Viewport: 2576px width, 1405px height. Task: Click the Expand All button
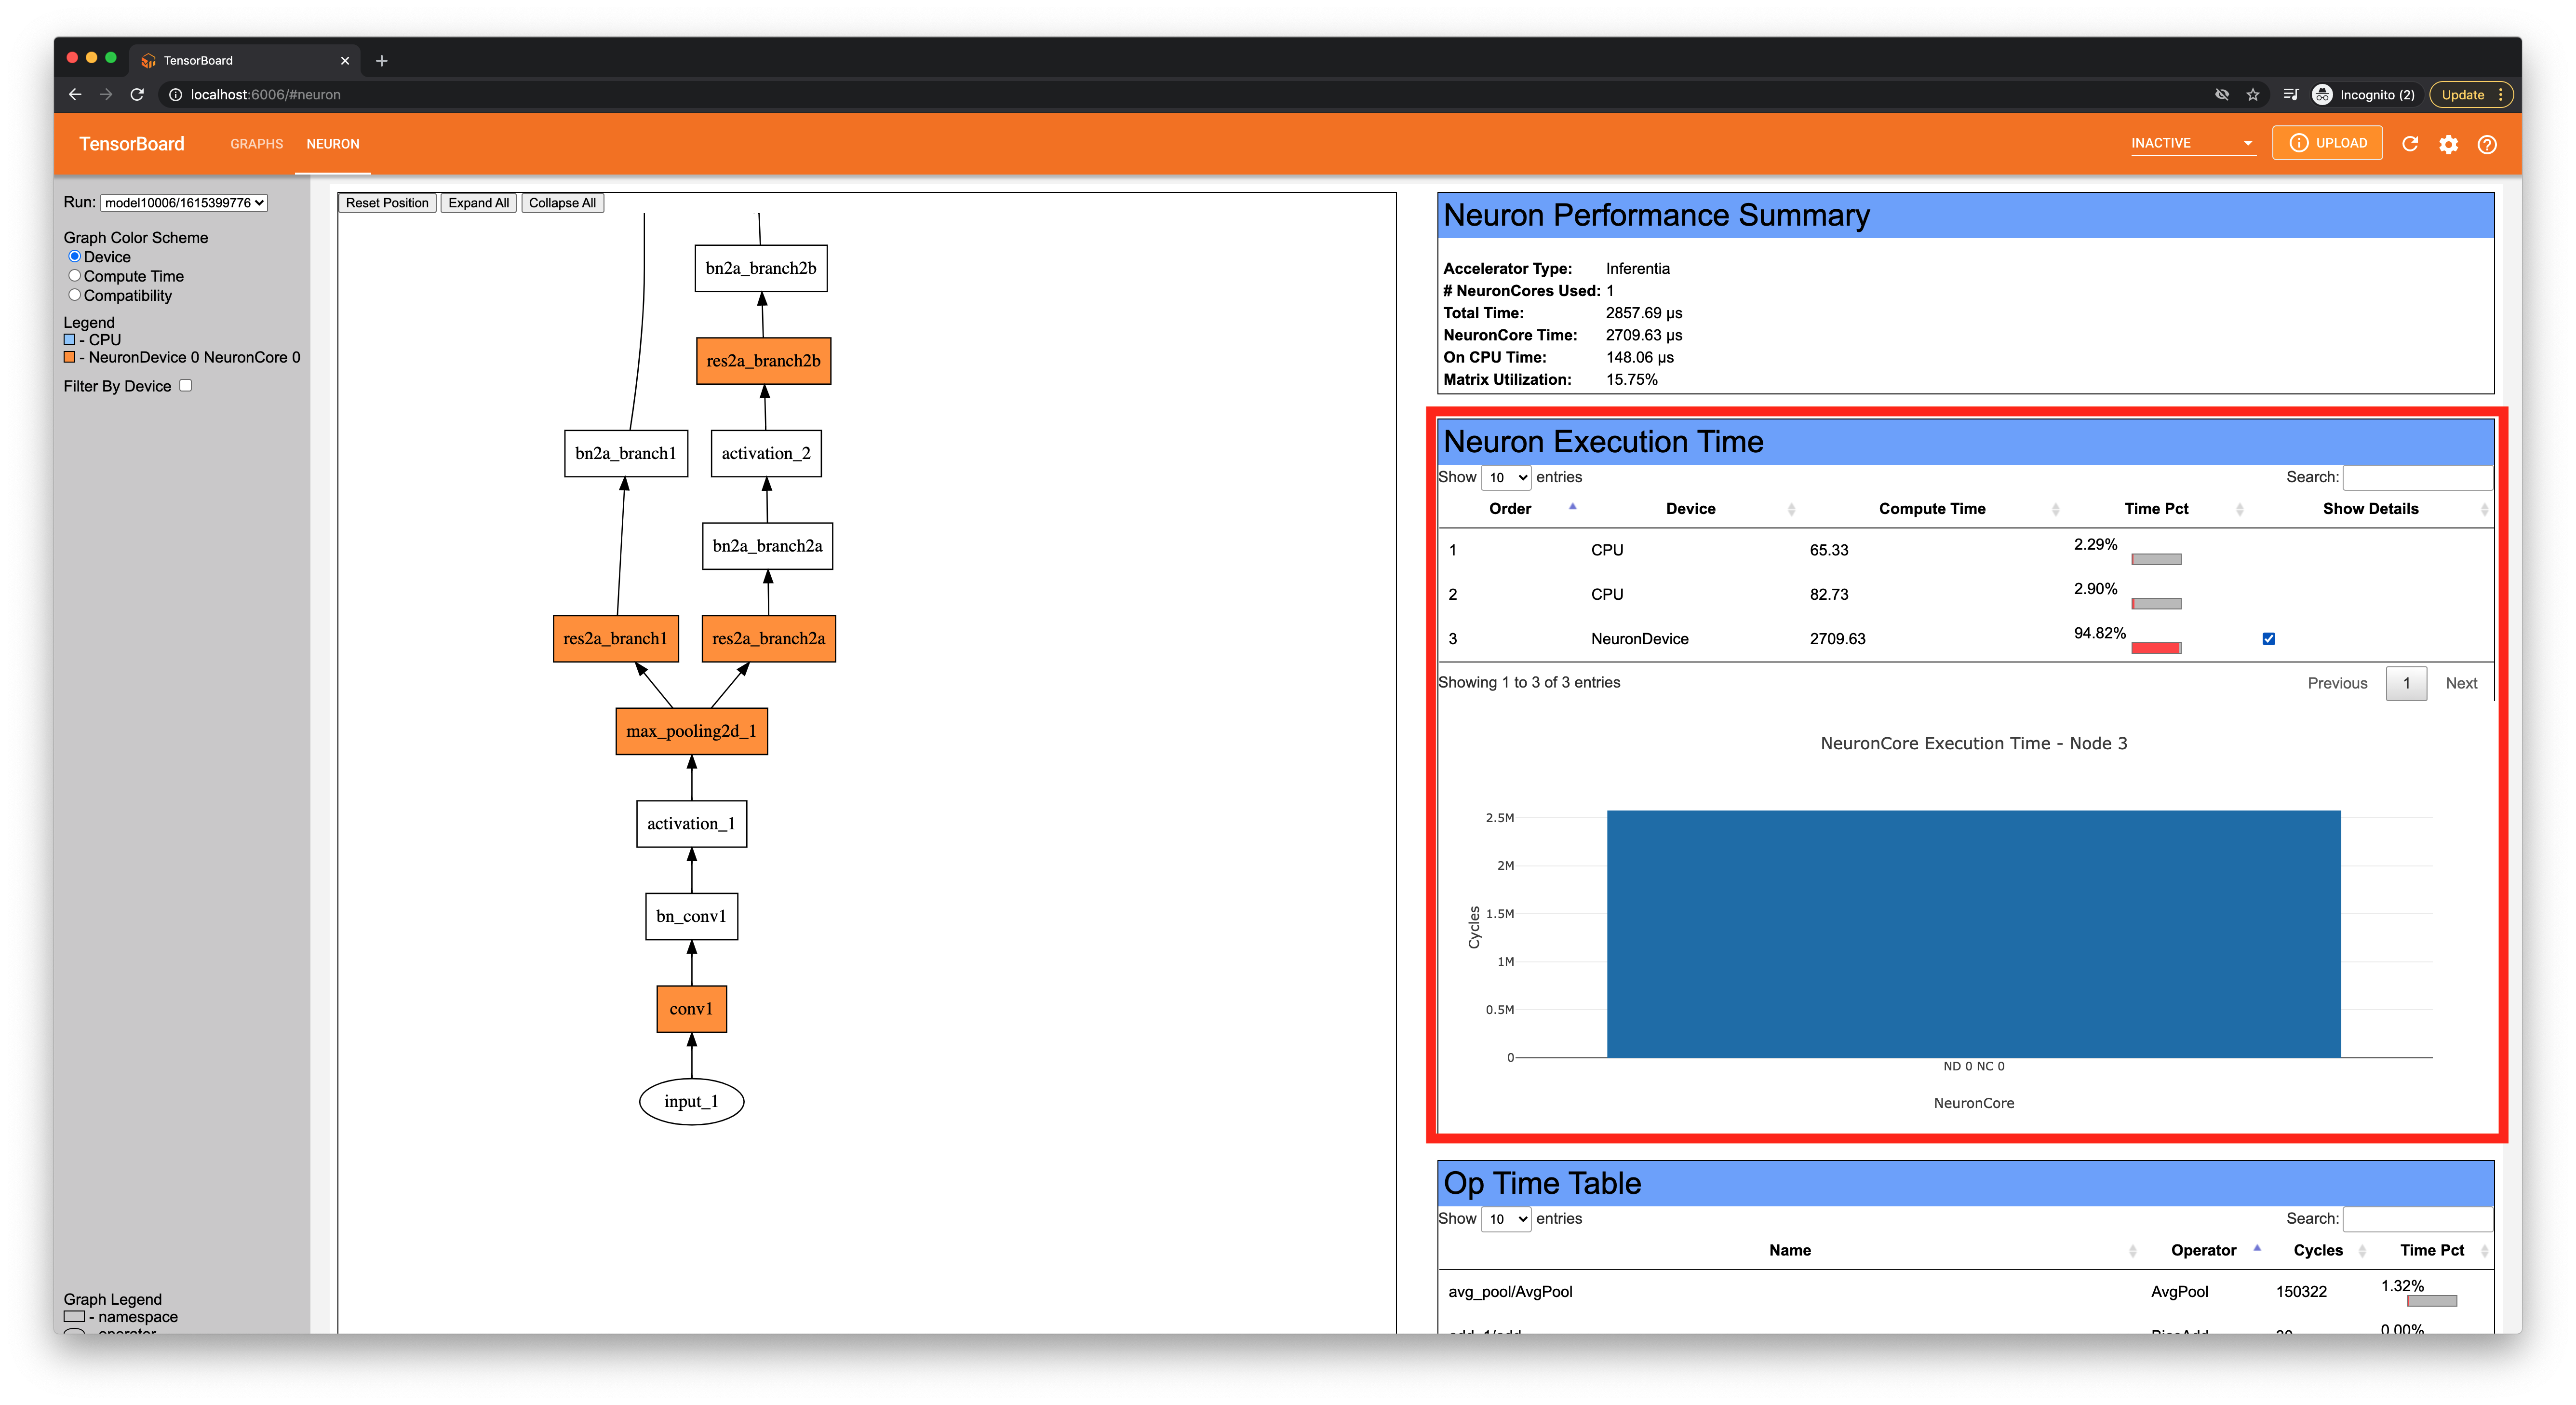pyautogui.click(x=478, y=203)
